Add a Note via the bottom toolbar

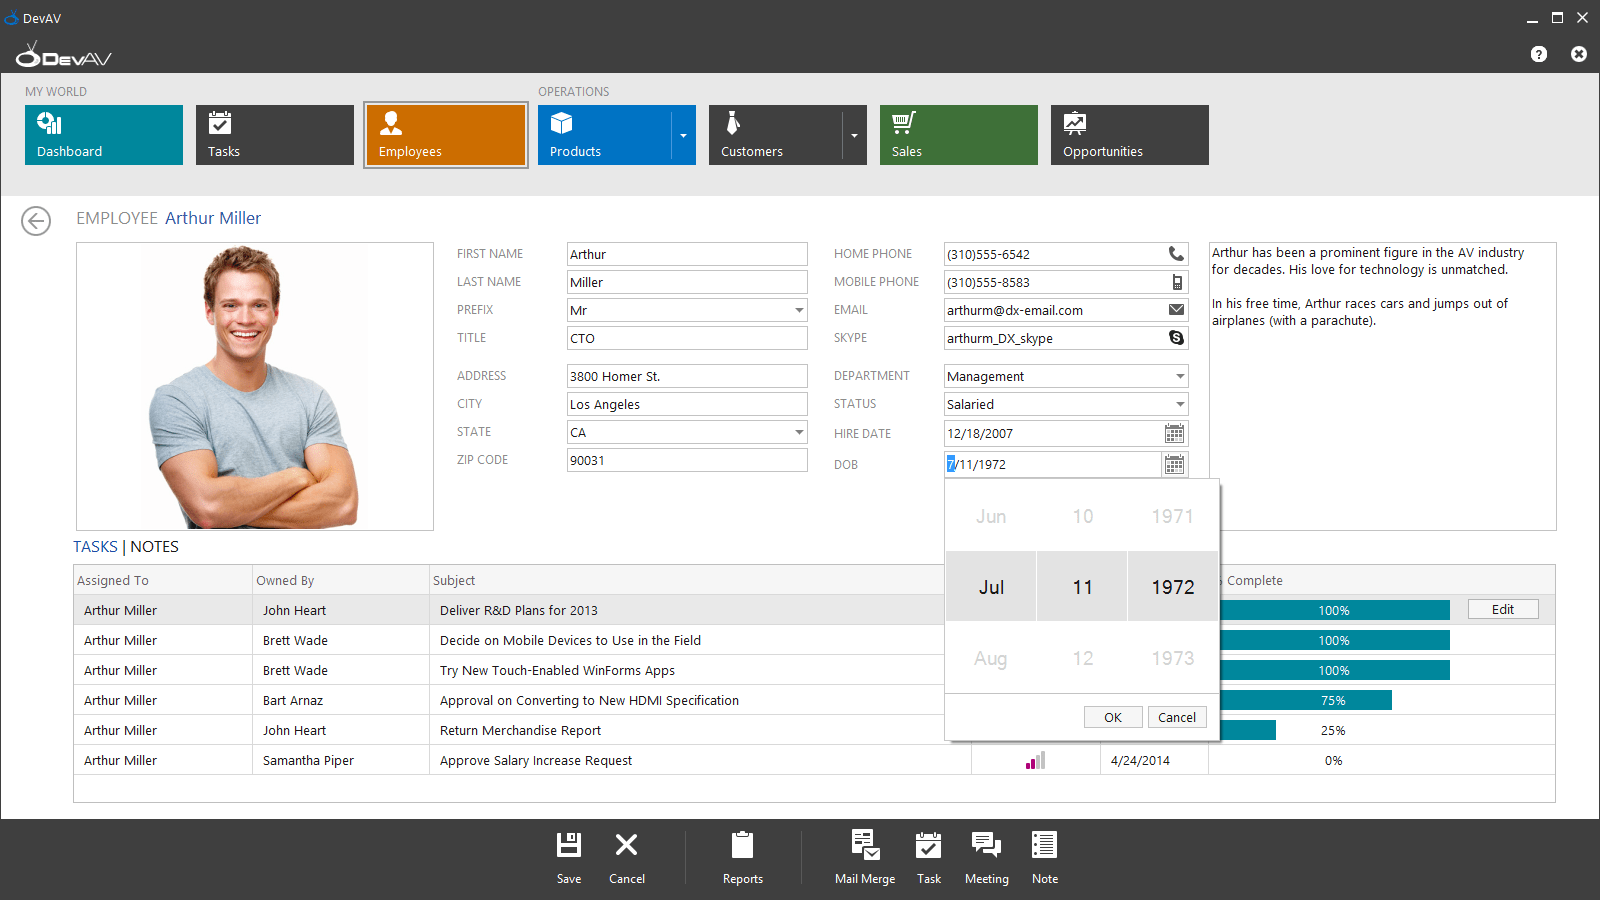pyautogui.click(x=1044, y=845)
